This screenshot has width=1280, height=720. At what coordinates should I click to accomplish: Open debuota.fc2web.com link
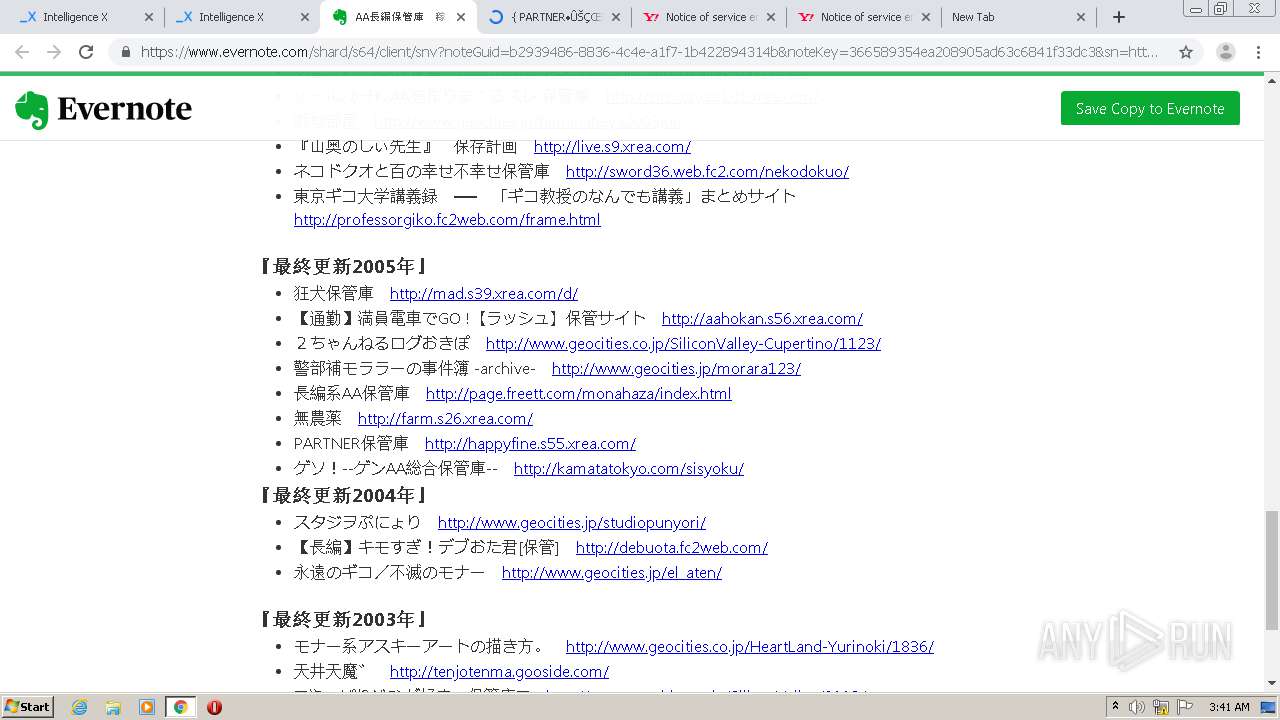pos(672,548)
